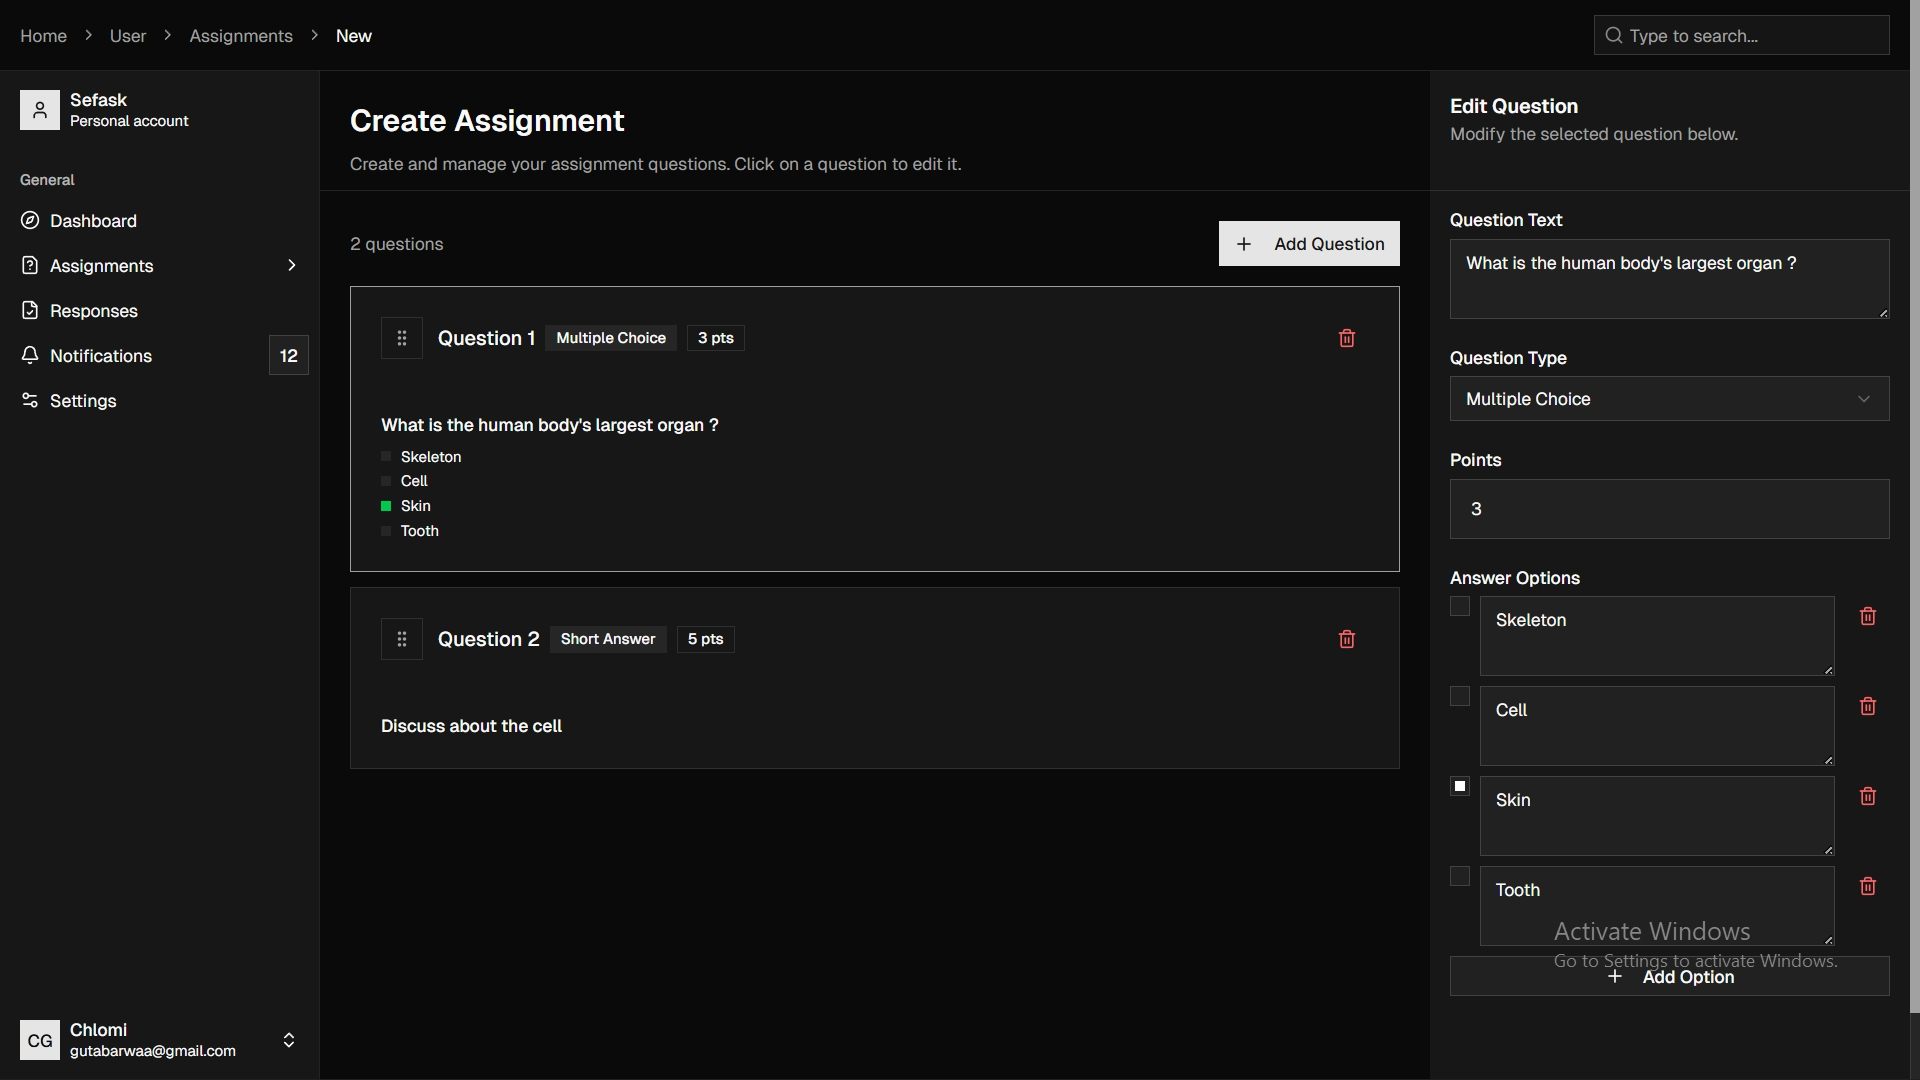Delete the Tooth answer option

(1867, 886)
